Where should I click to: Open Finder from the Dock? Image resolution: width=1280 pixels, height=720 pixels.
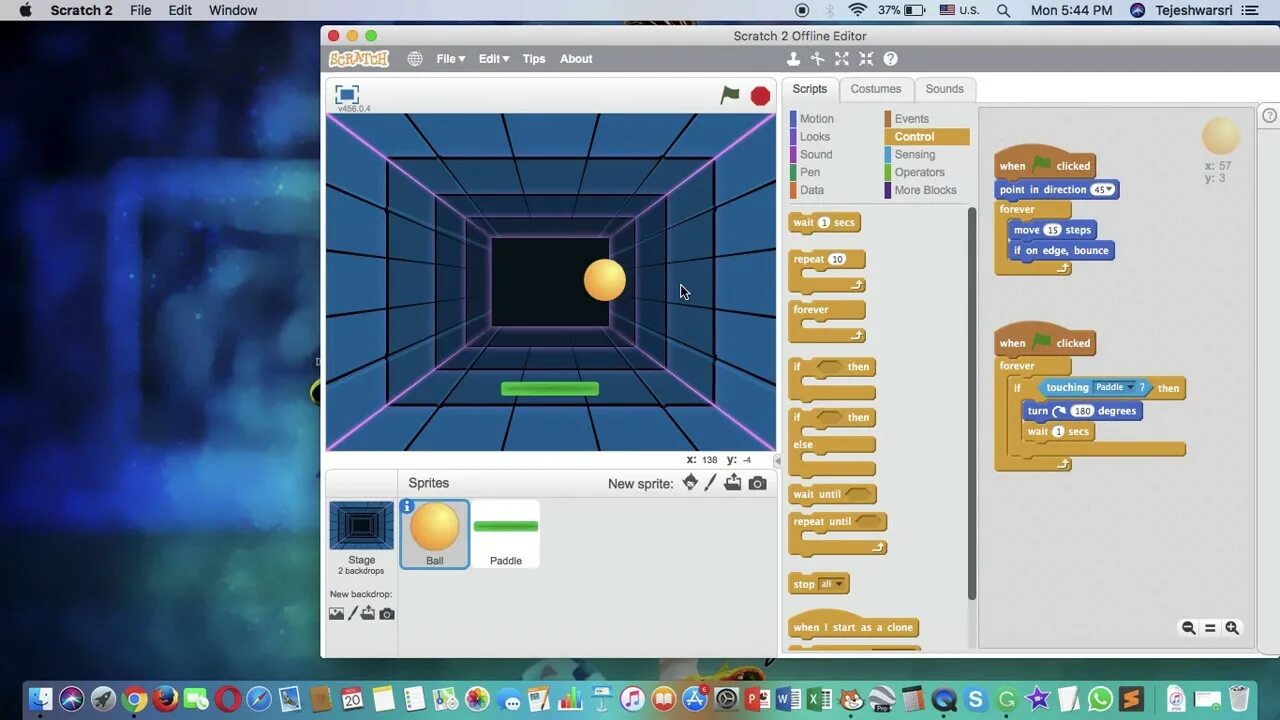pyautogui.click(x=41, y=699)
